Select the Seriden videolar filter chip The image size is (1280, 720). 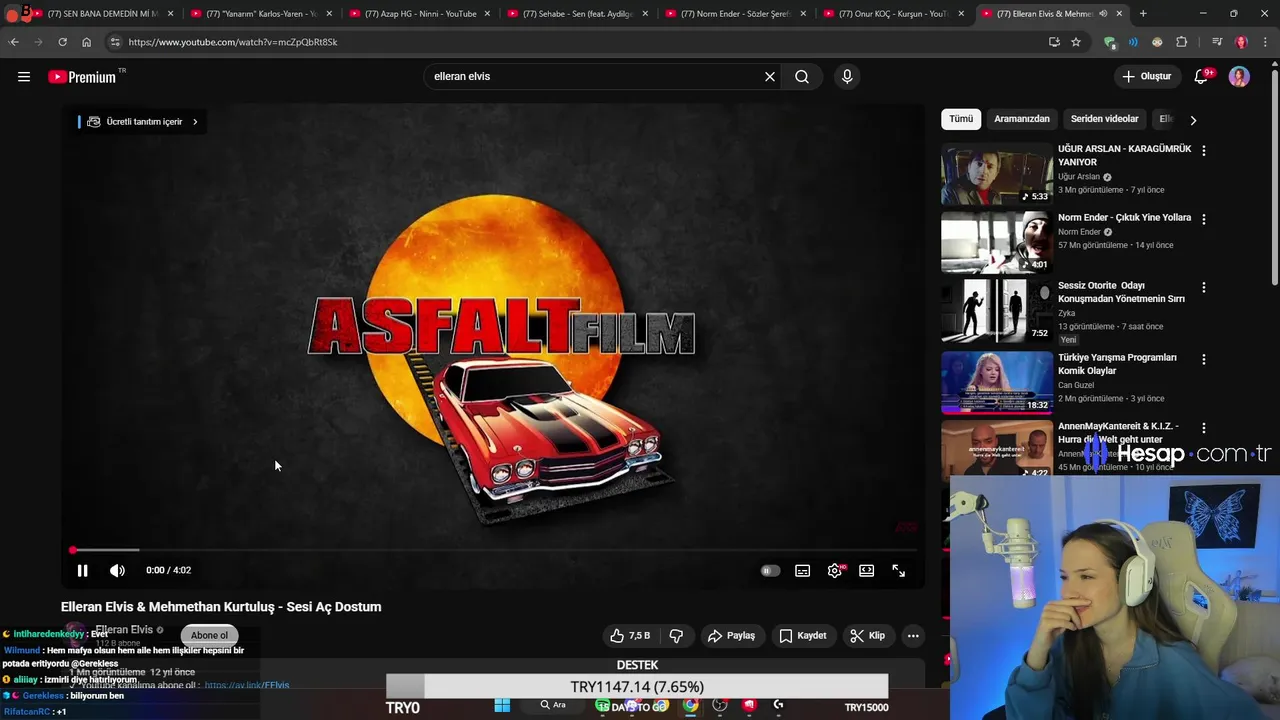click(x=1105, y=119)
